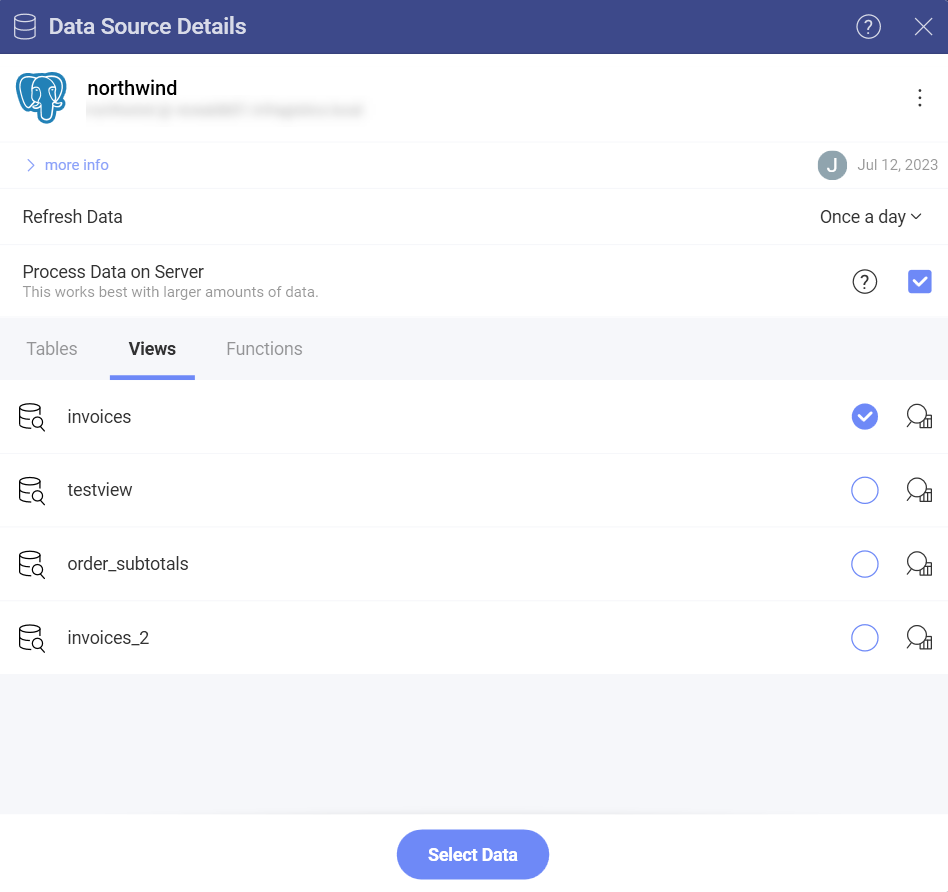Click the database icon beside Data Source Details
Screen dimensions: 948x892
tap(25, 27)
